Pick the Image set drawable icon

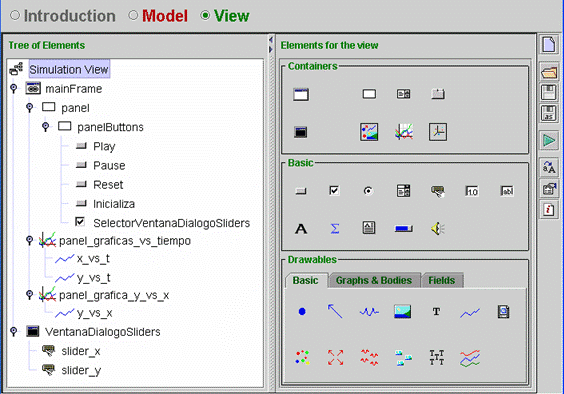pyautogui.click(x=403, y=358)
